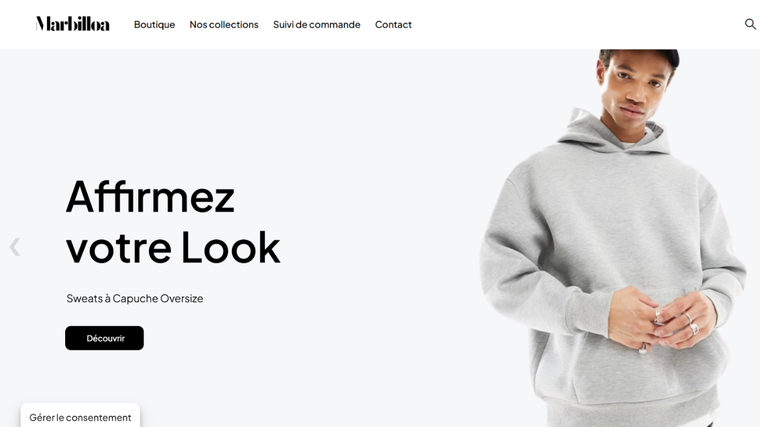This screenshot has height=427, width=760.
Task: Click the votre Look headline line
Action: [x=173, y=248]
